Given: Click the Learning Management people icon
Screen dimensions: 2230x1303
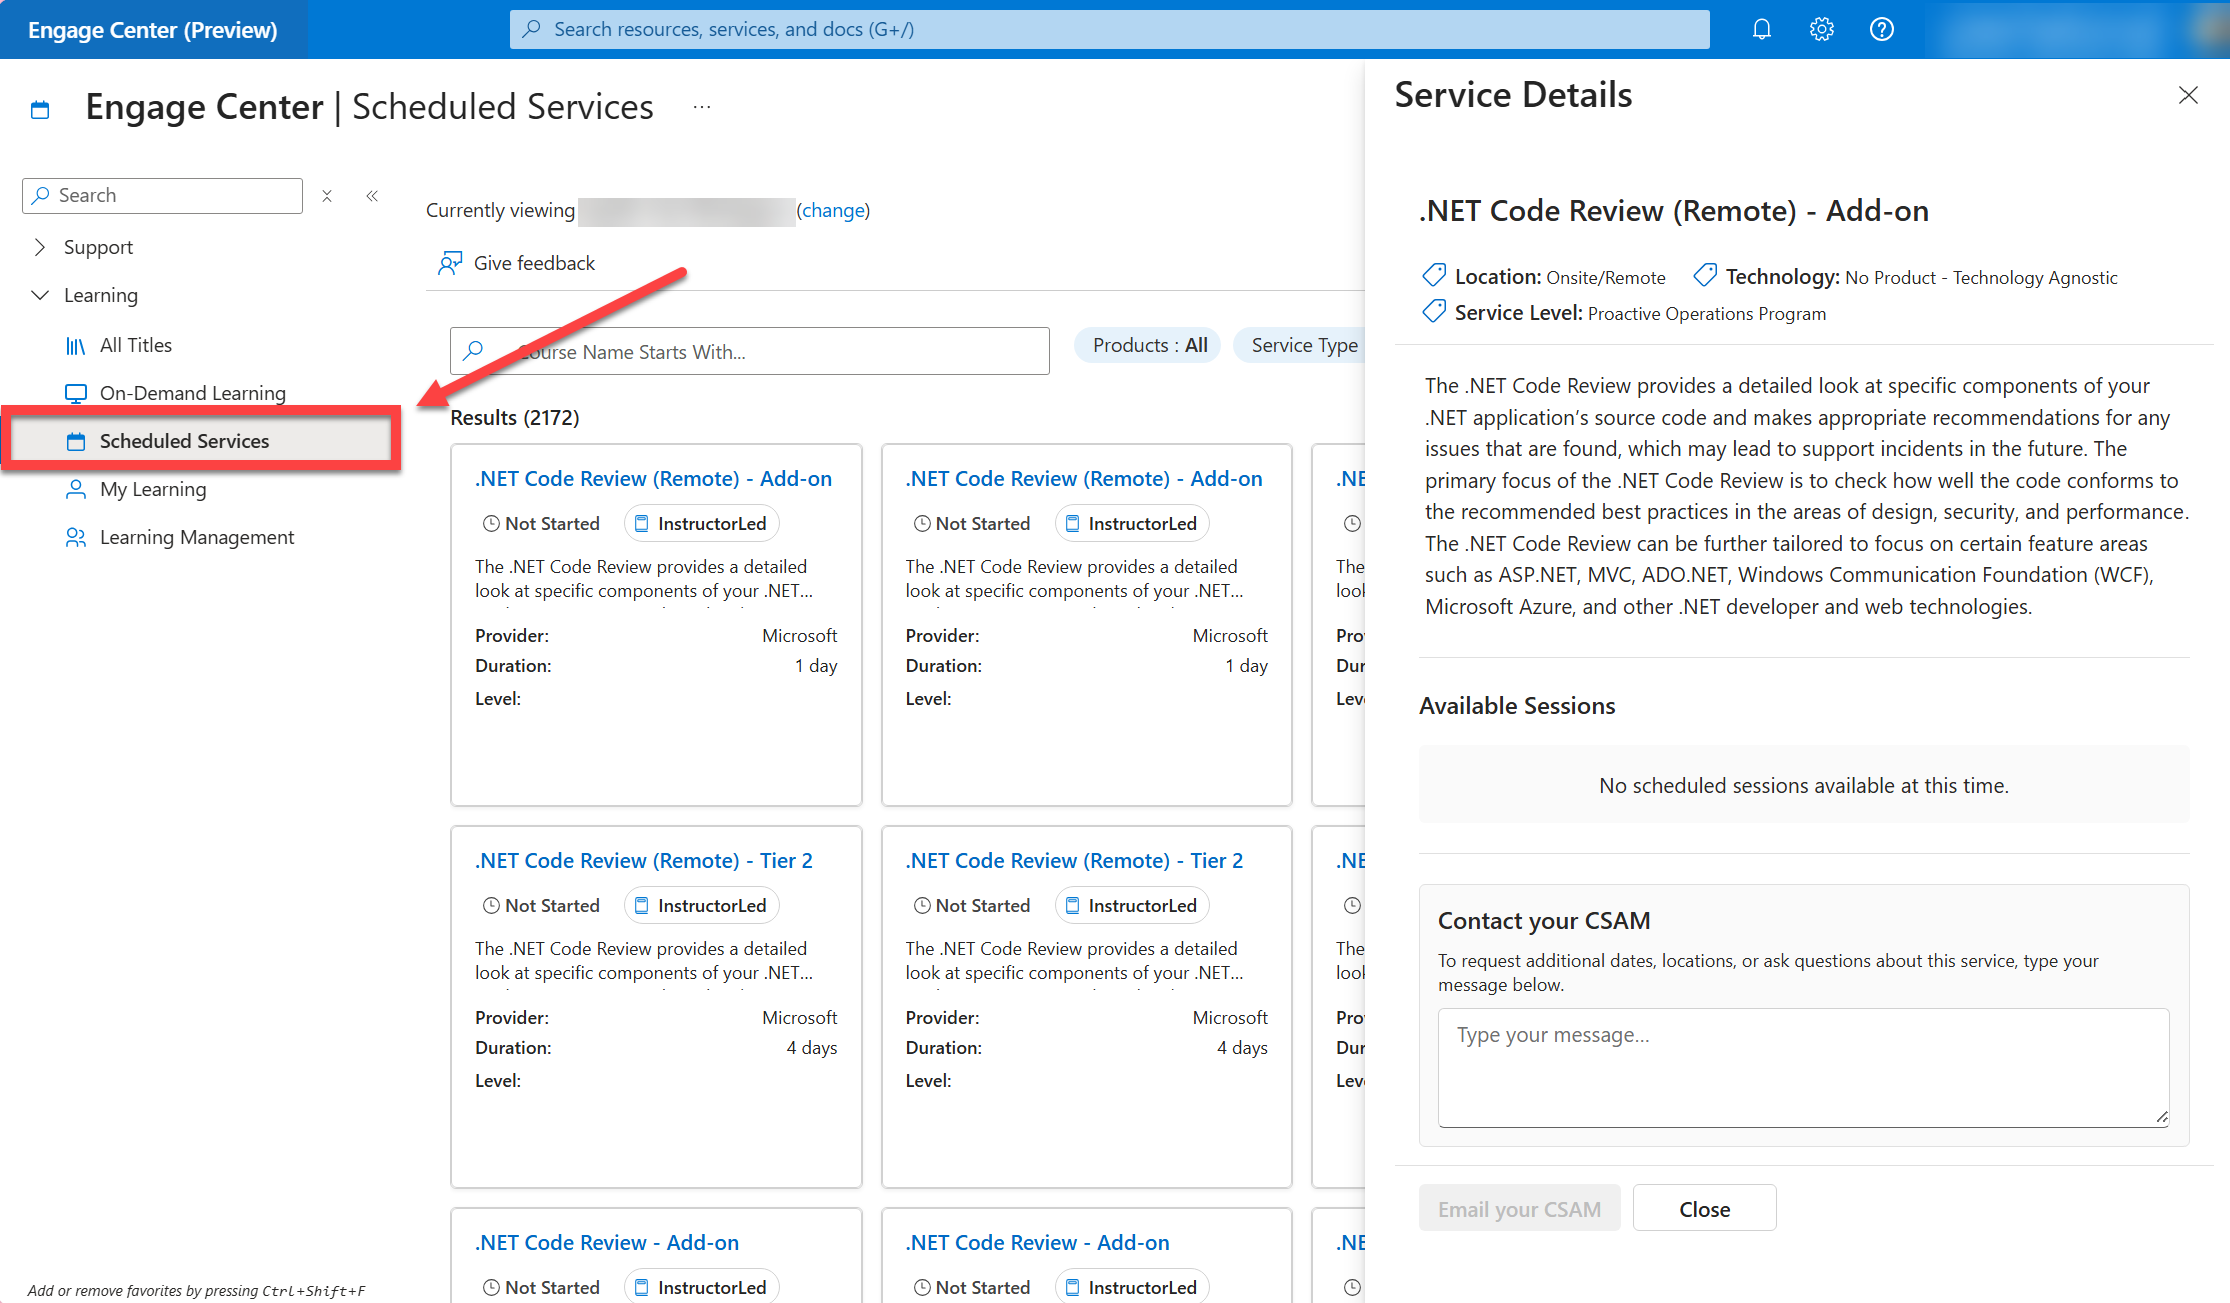Looking at the screenshot, I should pos(76,537).
